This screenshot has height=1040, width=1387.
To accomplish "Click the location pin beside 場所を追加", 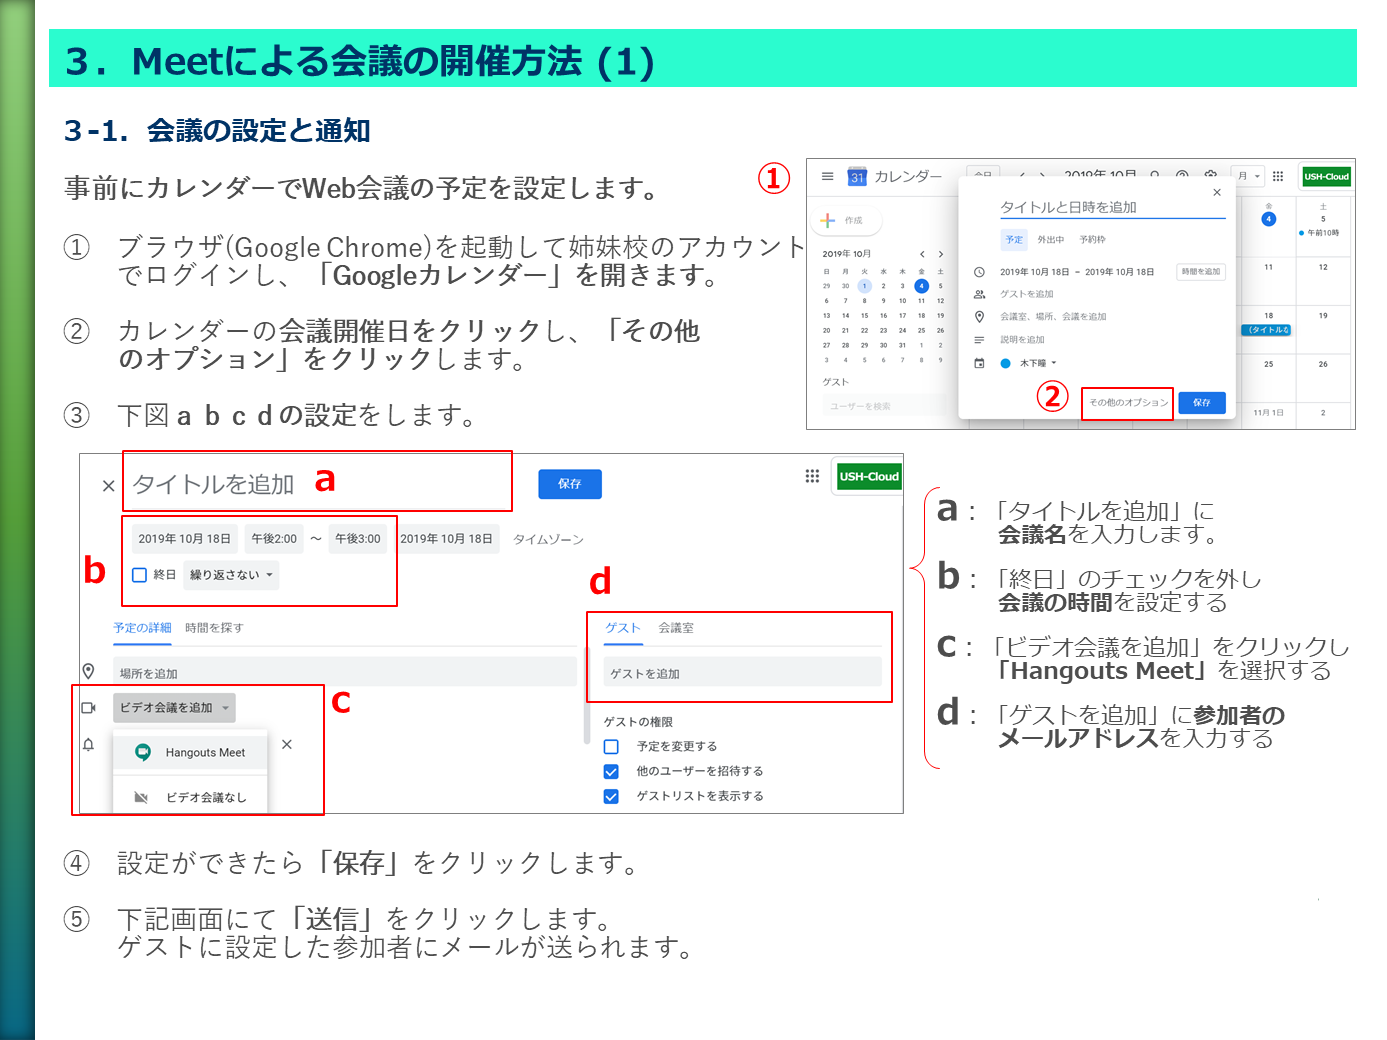I will [x=89, y=671].
